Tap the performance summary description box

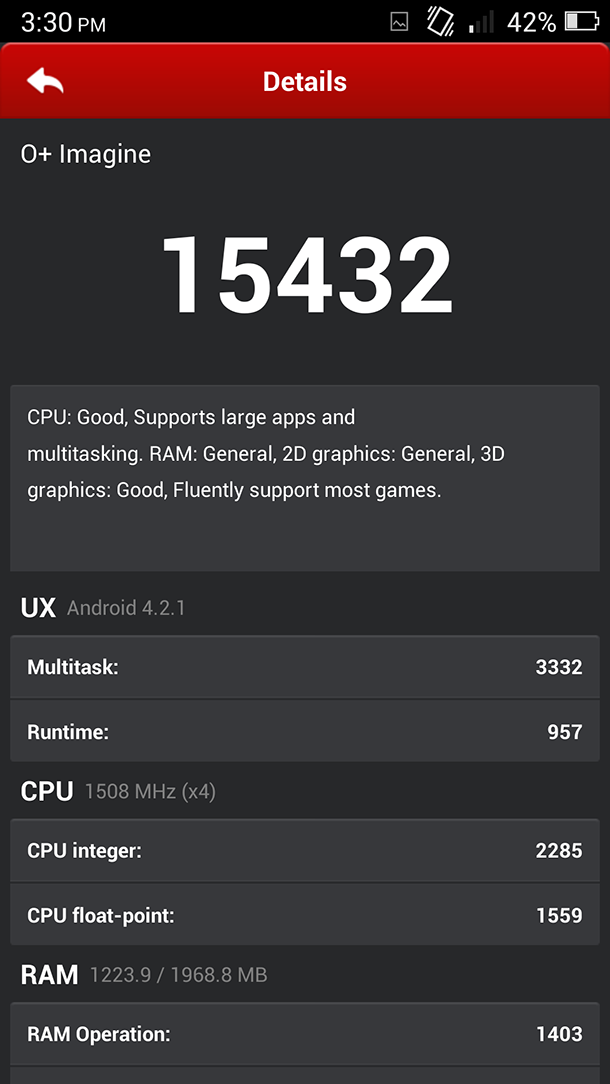point(305,477)
